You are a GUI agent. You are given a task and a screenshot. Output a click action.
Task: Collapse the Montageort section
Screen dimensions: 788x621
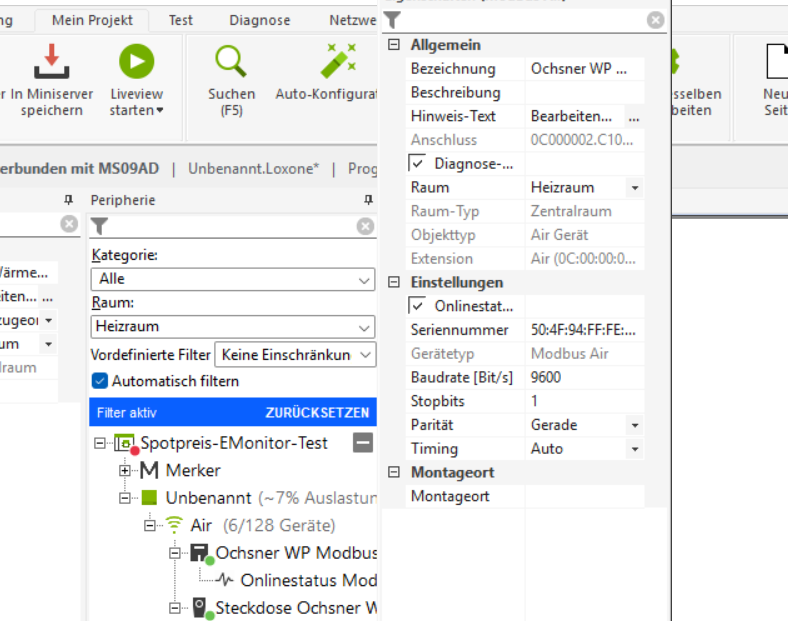(x=394, y=472)
